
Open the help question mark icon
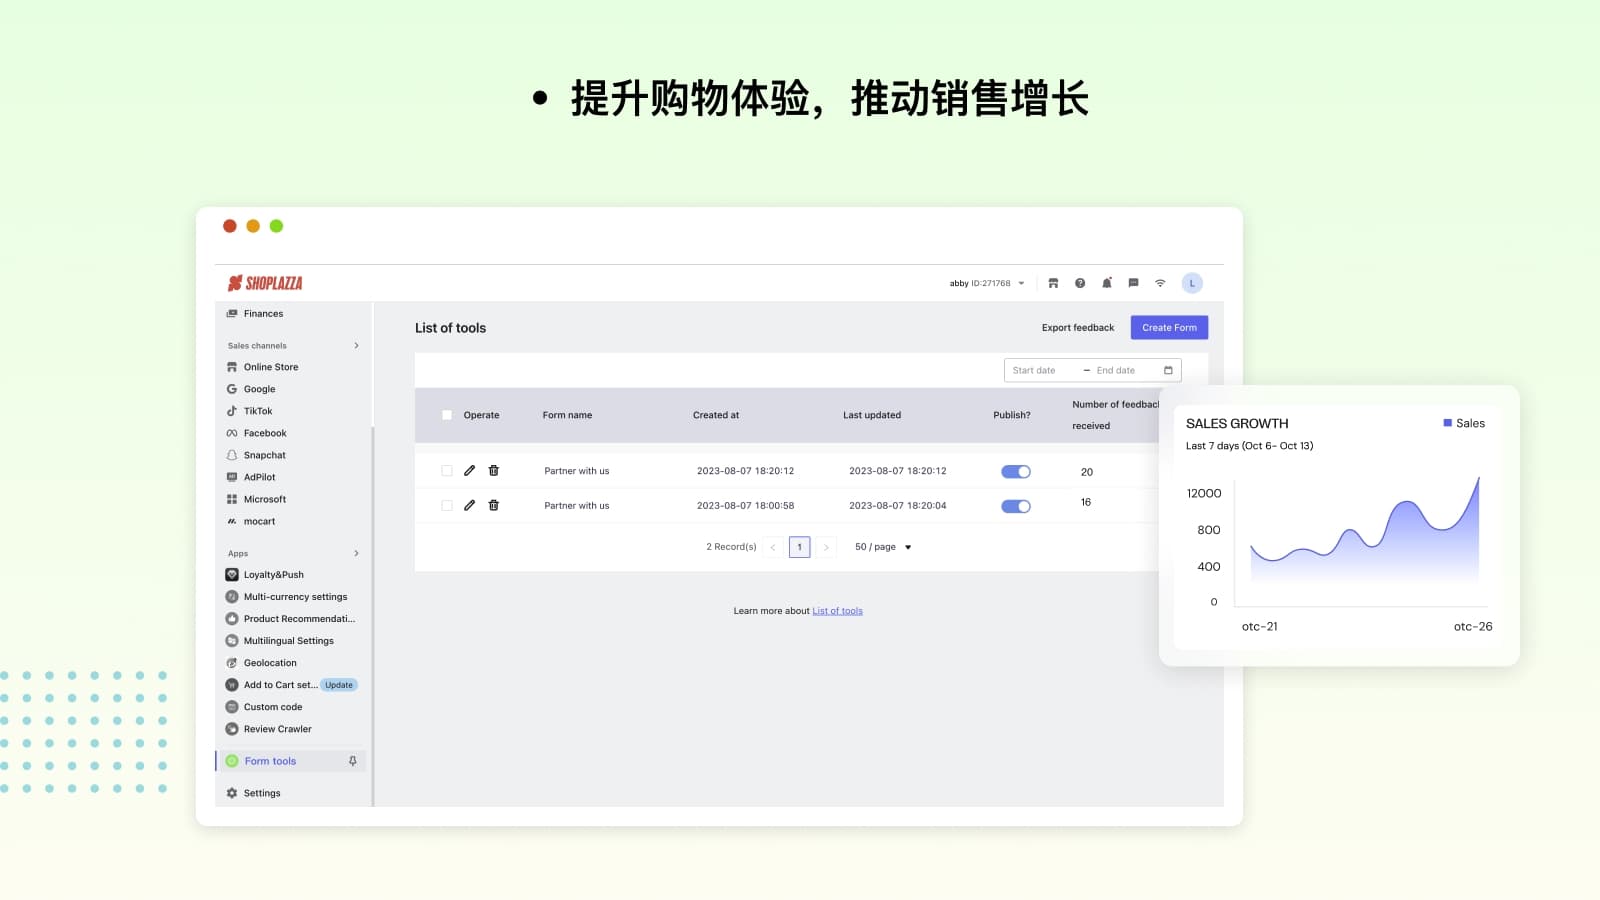coord(1080,283)
